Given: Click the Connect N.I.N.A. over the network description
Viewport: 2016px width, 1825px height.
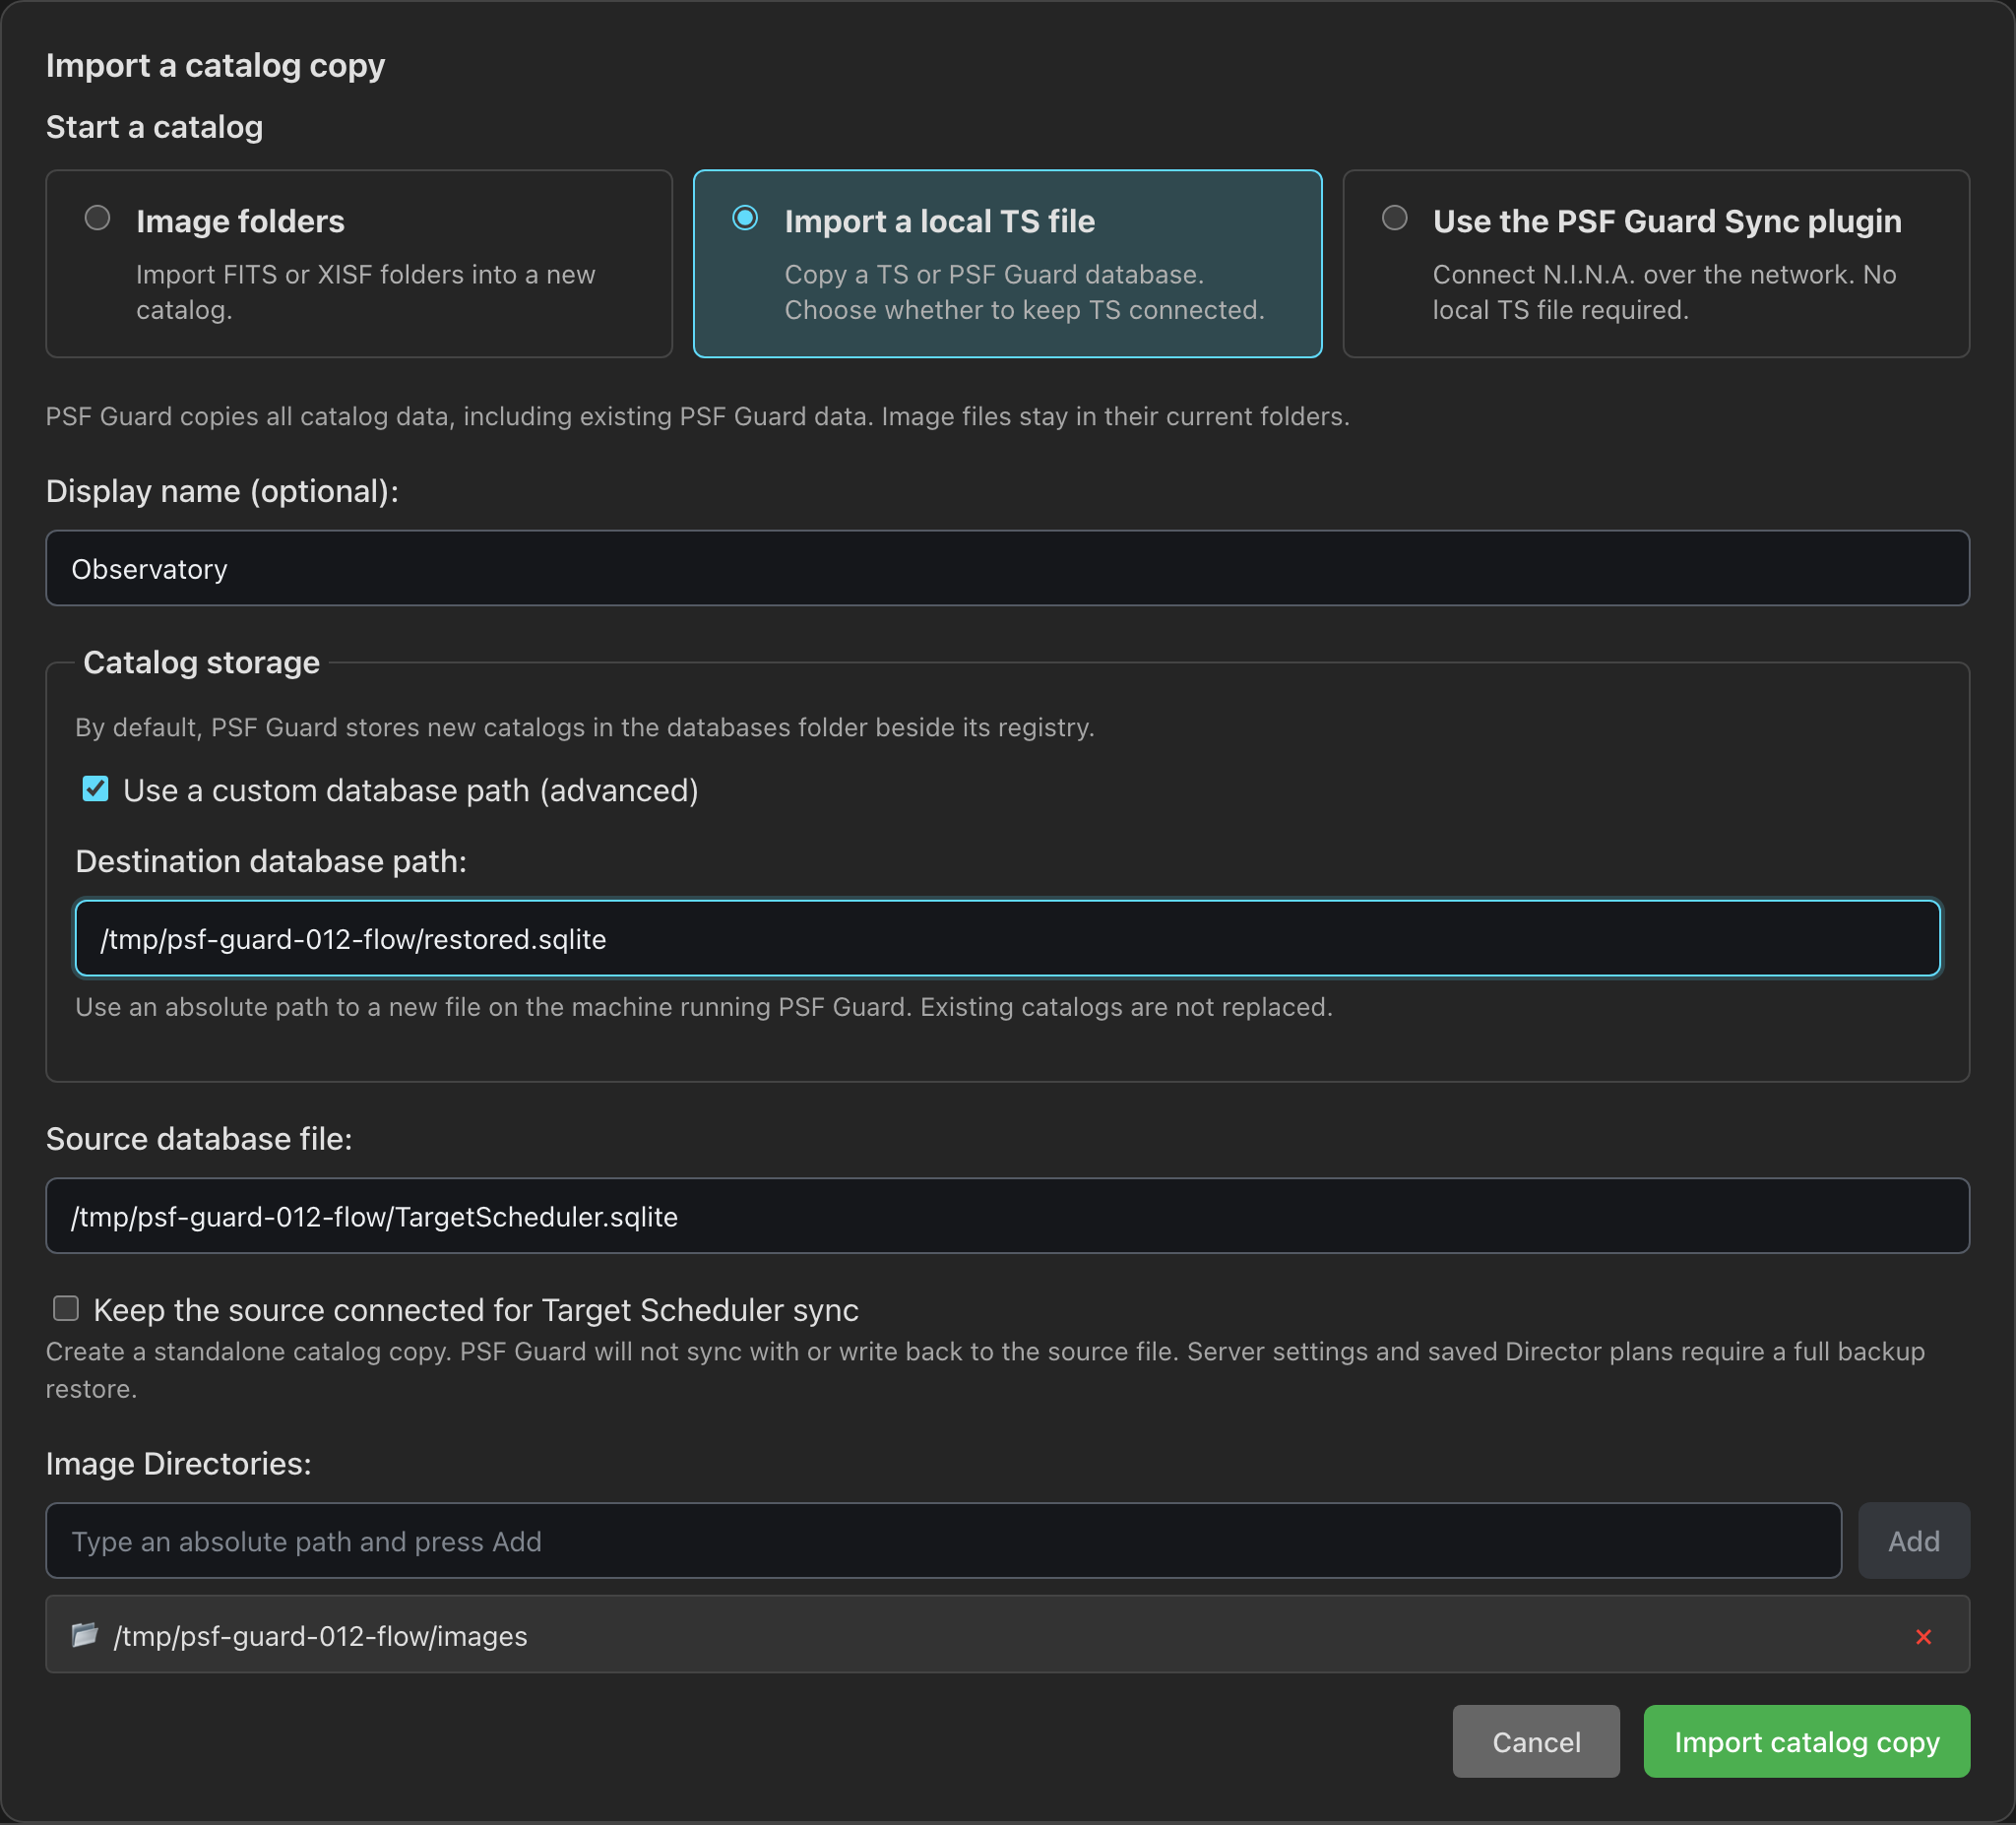Looking at the screenshot, I should (x=1664, y=292).
